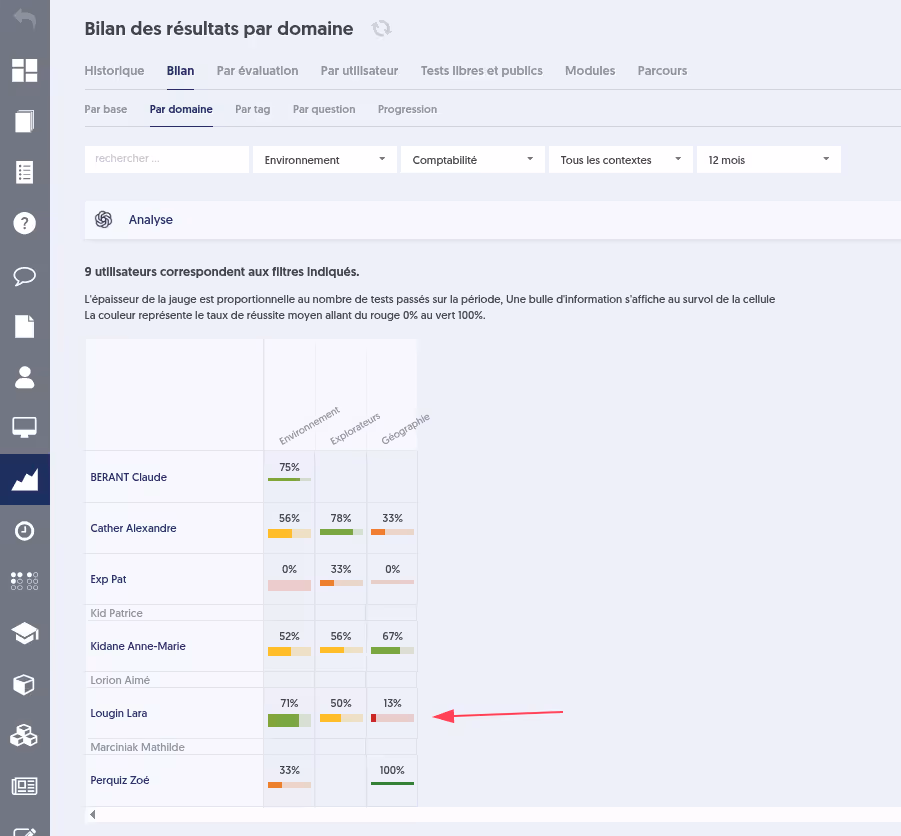The image size is (901, 836).
Task: Open the dots grid sidebar icon
Action: pyautogui.click(x=25, y=581)
